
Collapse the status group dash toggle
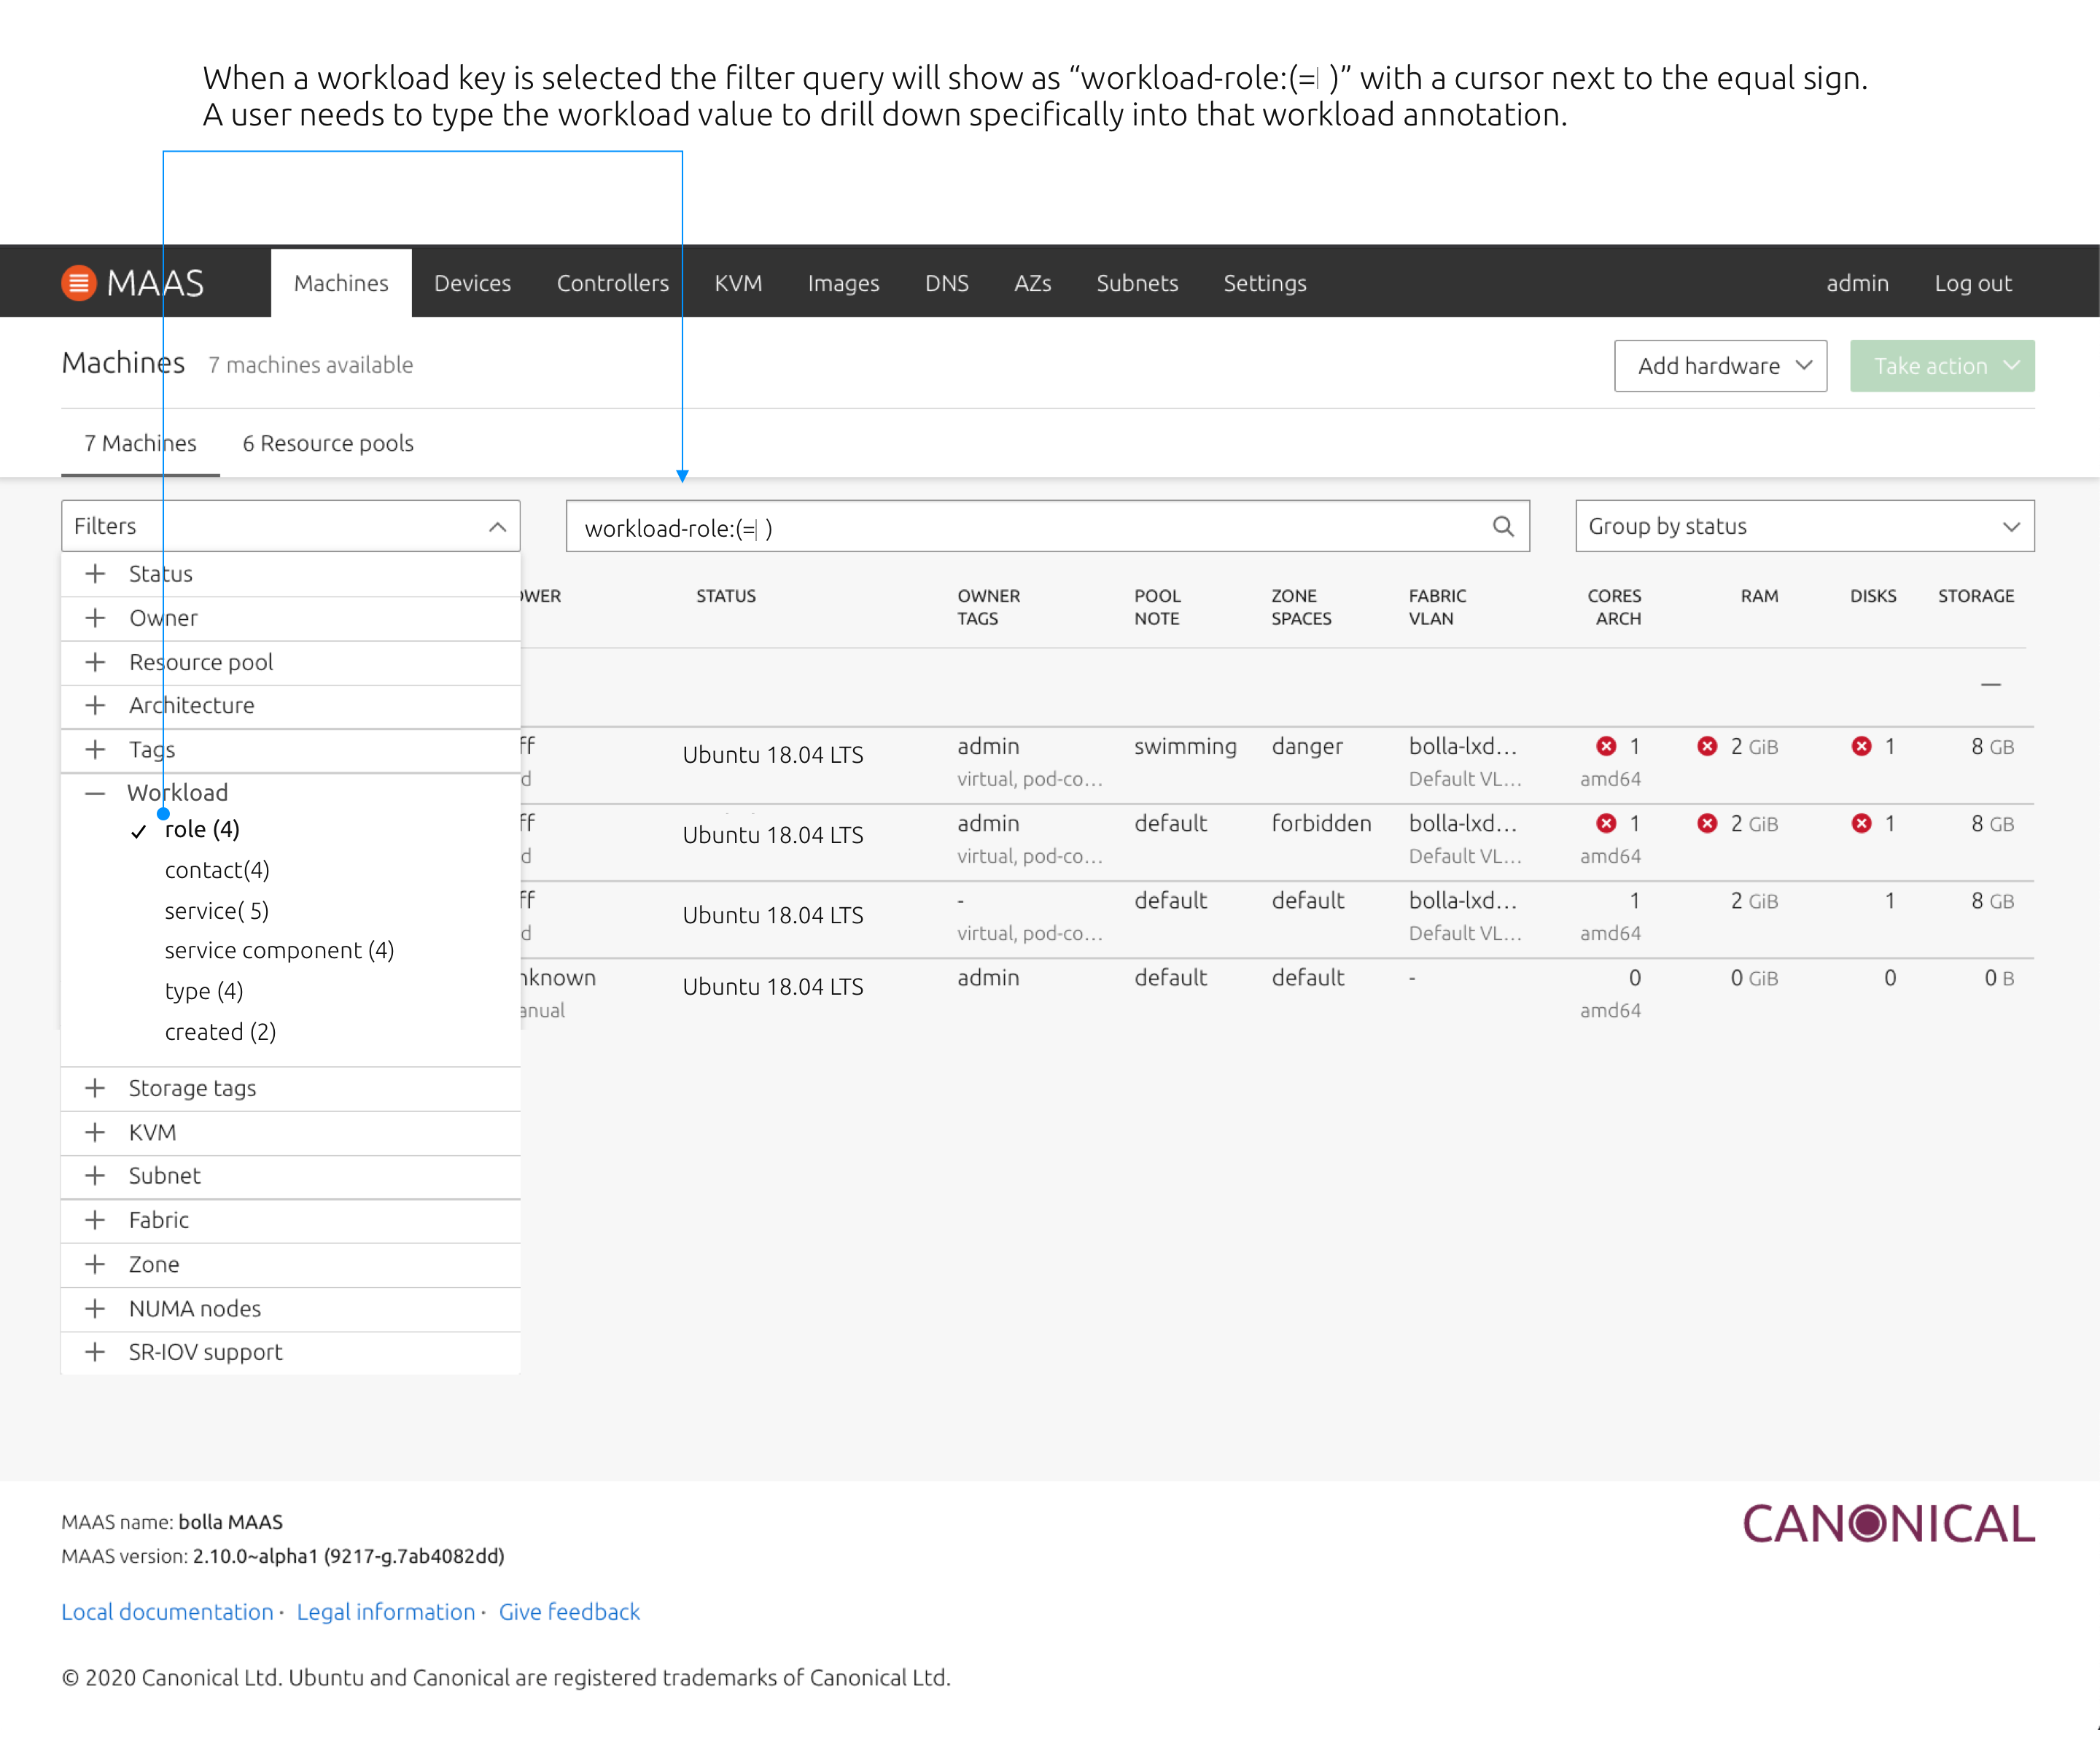click(x=1990, y=685)
